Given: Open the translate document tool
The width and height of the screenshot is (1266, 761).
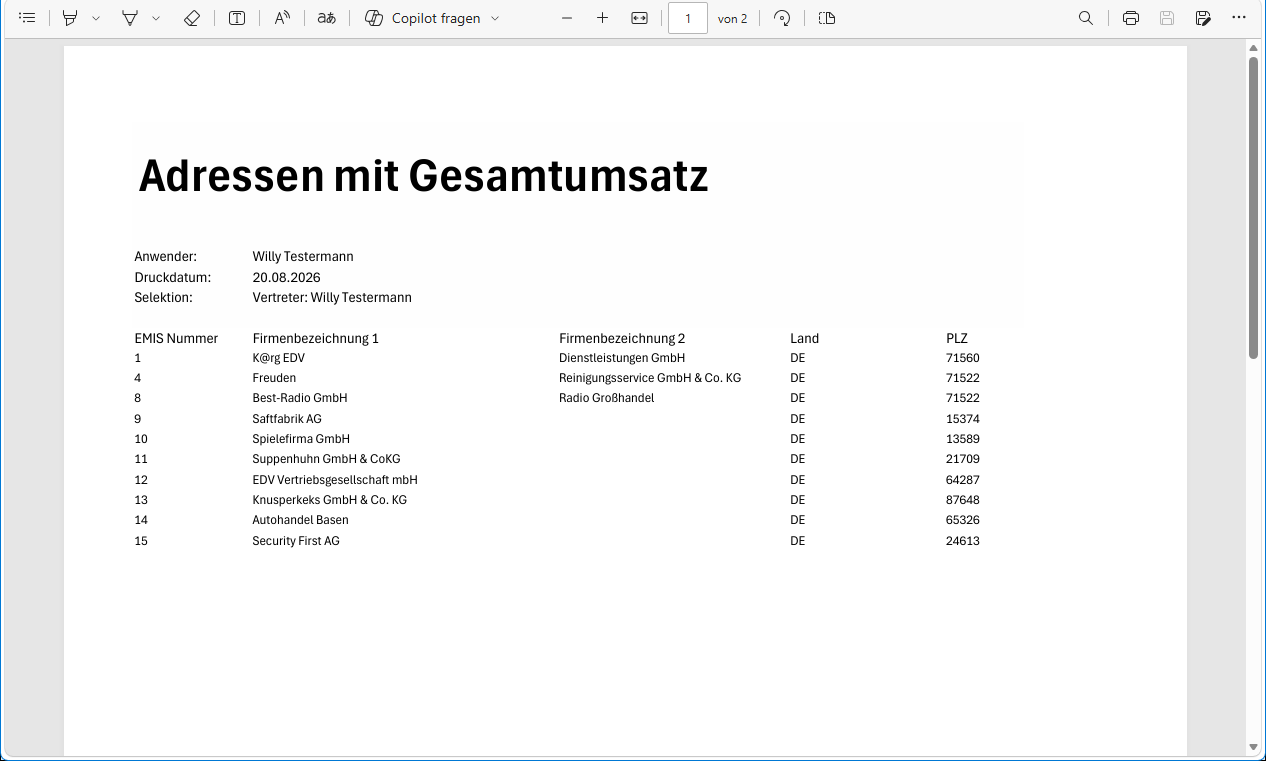Looking at the screenshot, I should point(326,18).
